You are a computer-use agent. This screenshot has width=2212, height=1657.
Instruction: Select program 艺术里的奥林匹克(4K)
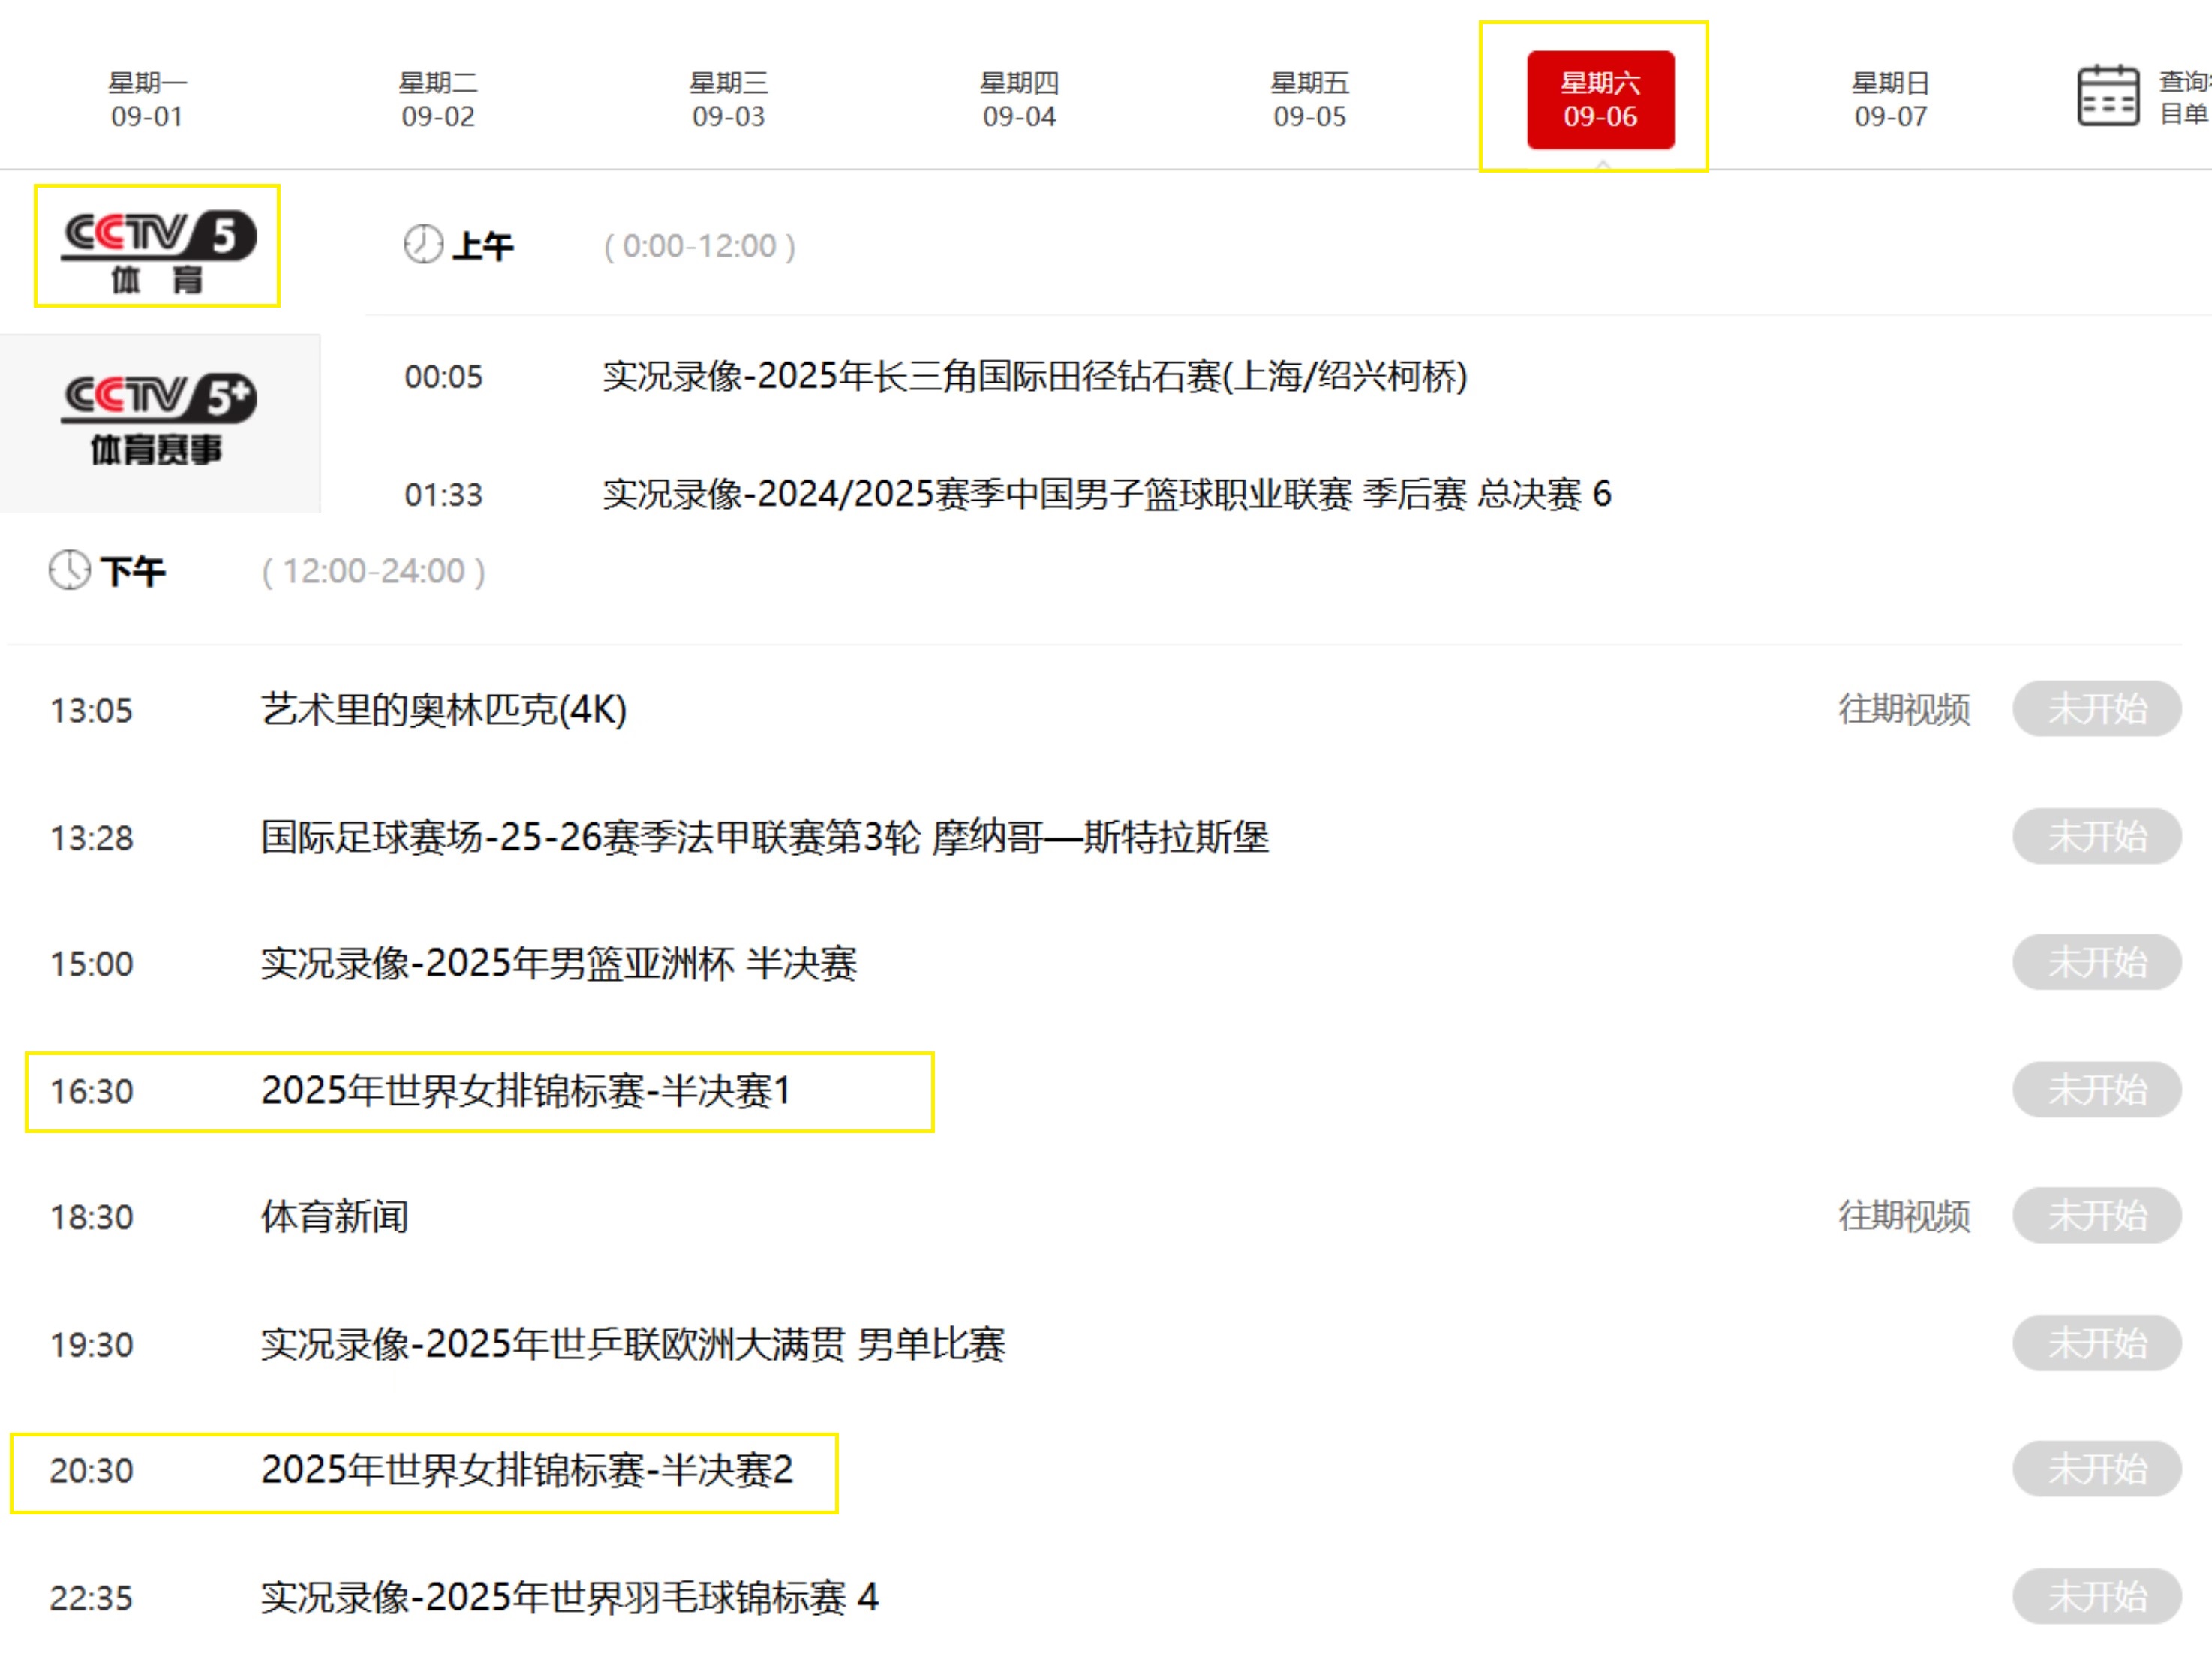tap(444, 710)
